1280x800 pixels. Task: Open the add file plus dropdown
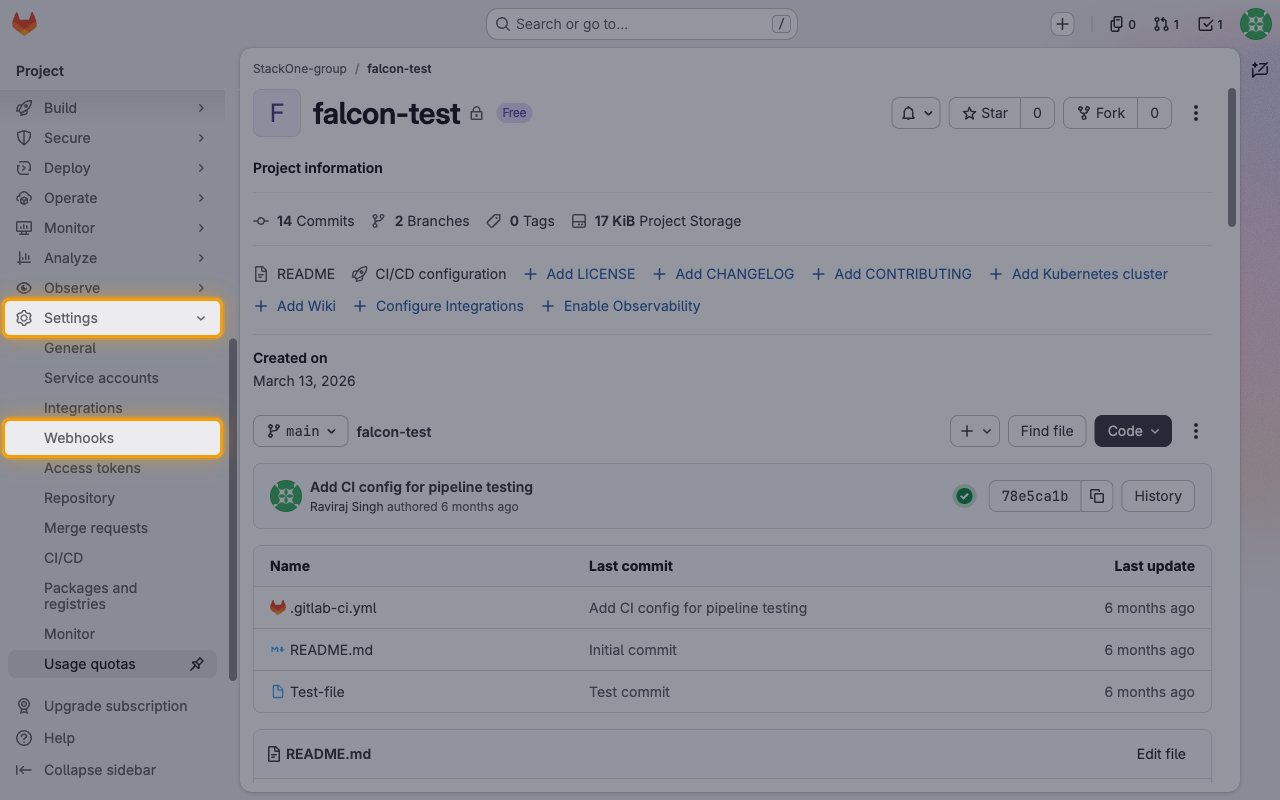[x=975, y=431]
